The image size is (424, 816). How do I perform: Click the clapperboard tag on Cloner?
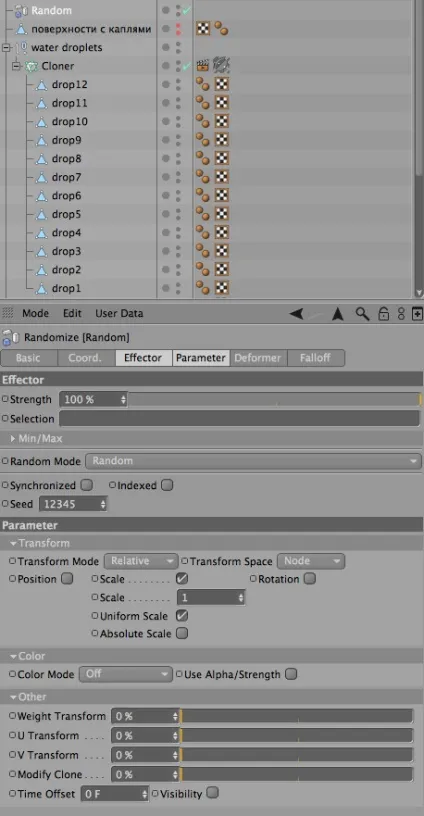pyautogui.click(x=202, y=66)
